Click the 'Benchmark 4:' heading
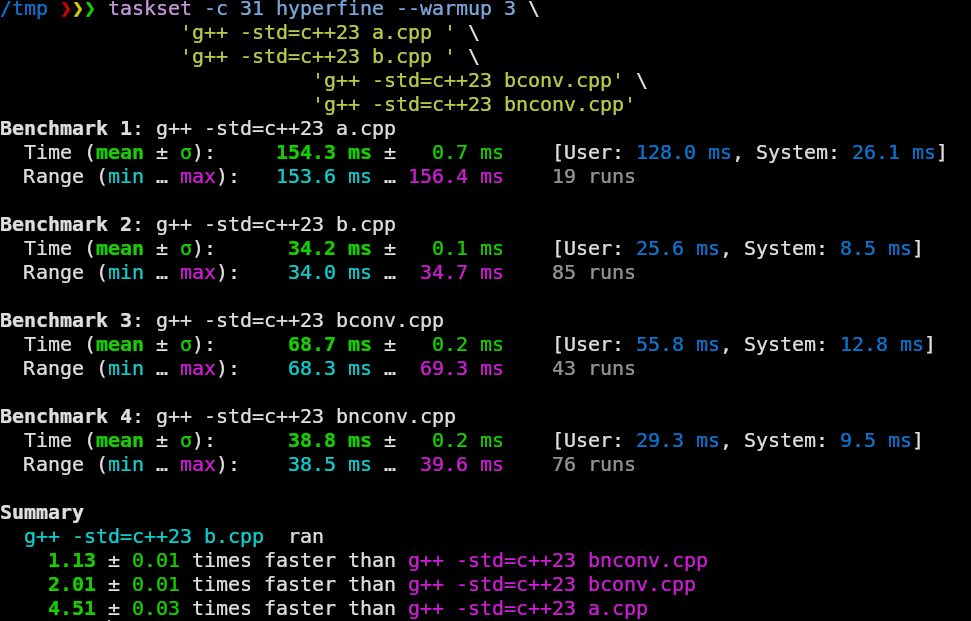 [71, 417]
